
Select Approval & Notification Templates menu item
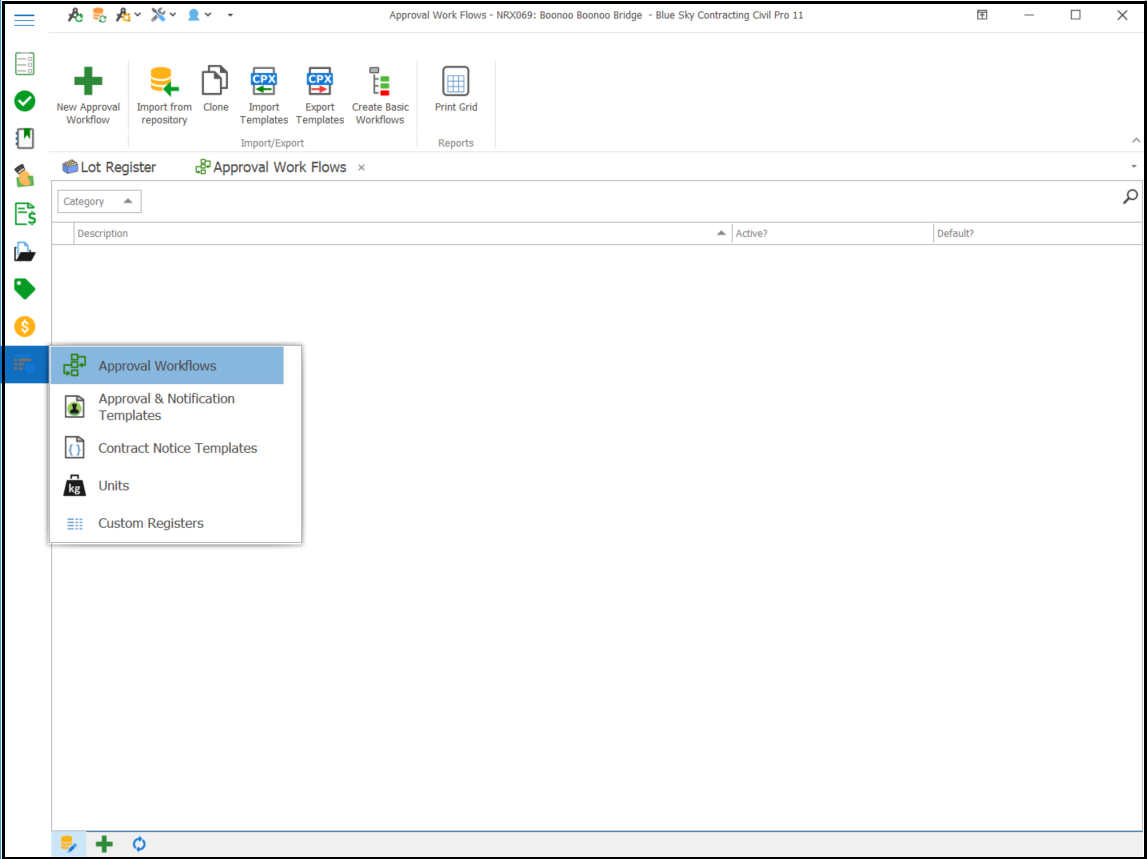coord(166,407)
